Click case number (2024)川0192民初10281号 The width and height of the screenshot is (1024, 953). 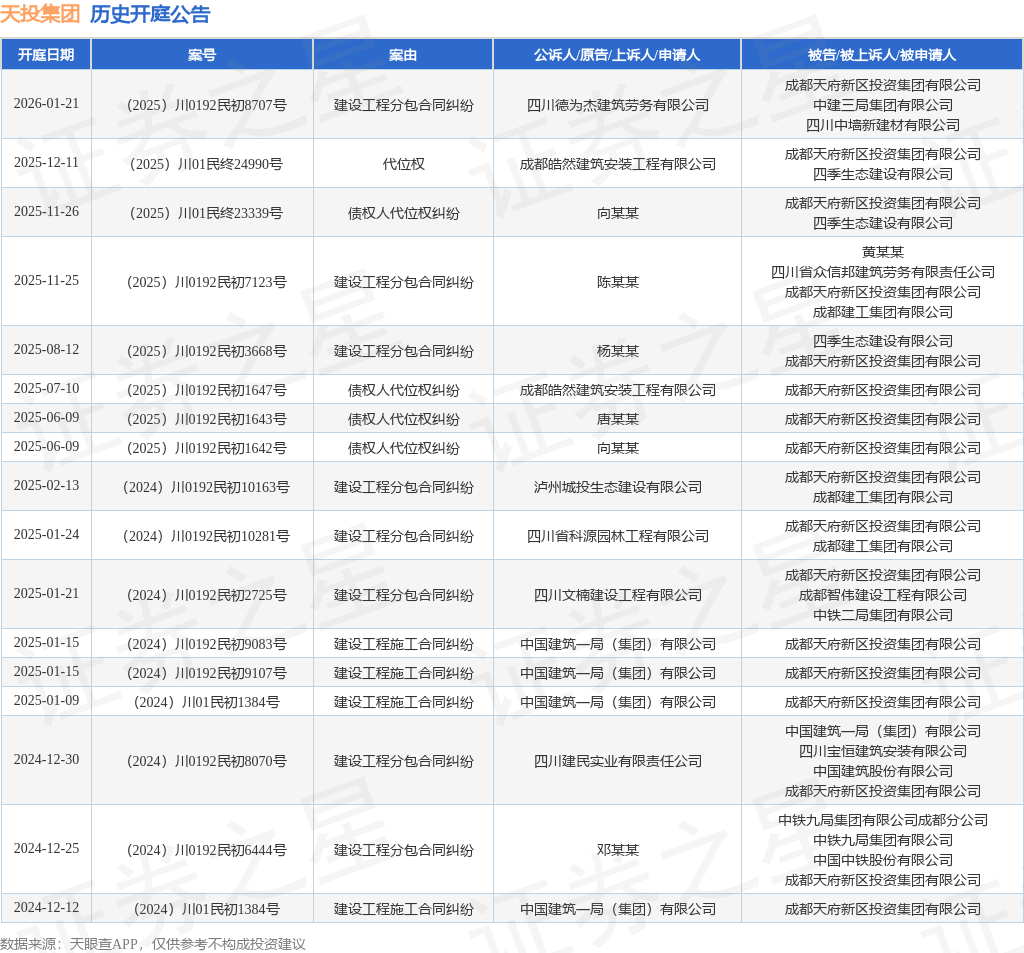[x=206, y=536]
